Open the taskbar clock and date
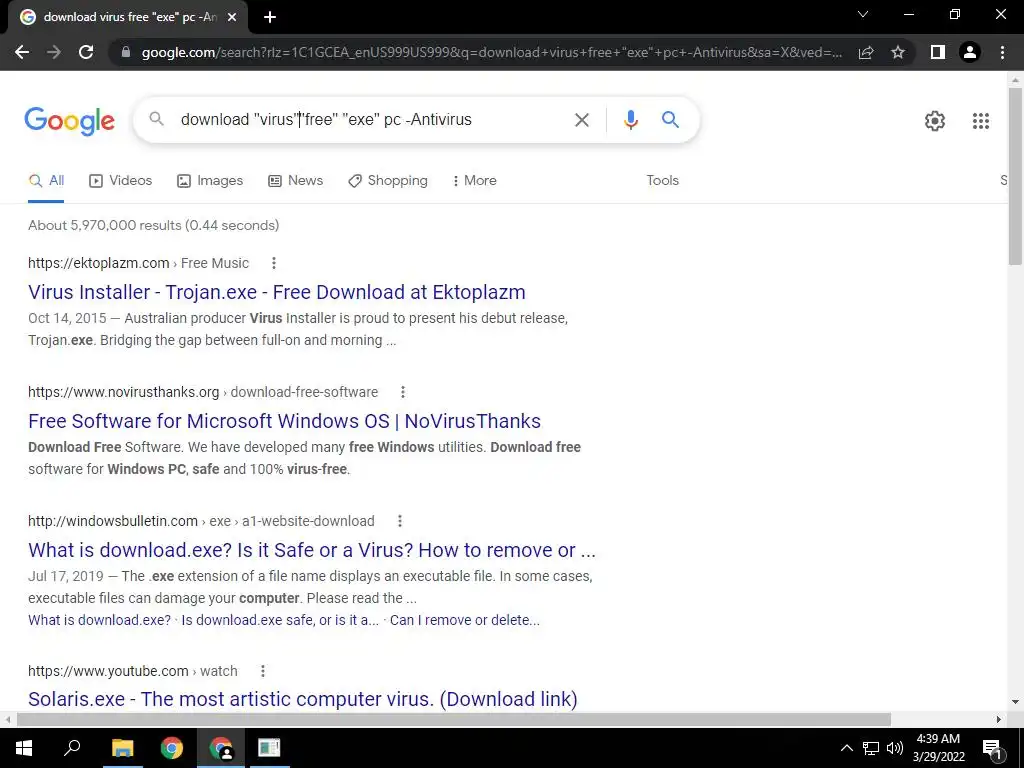 pos(938,748)
